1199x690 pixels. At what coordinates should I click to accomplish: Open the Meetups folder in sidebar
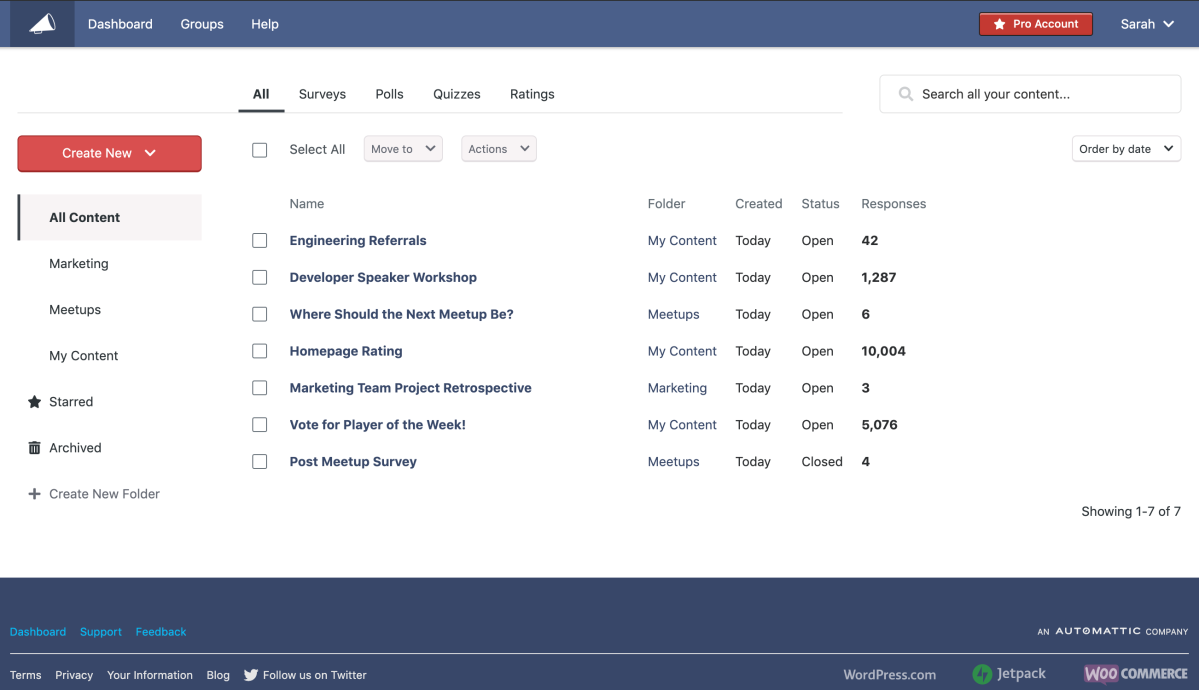click(x=75, y=309)
